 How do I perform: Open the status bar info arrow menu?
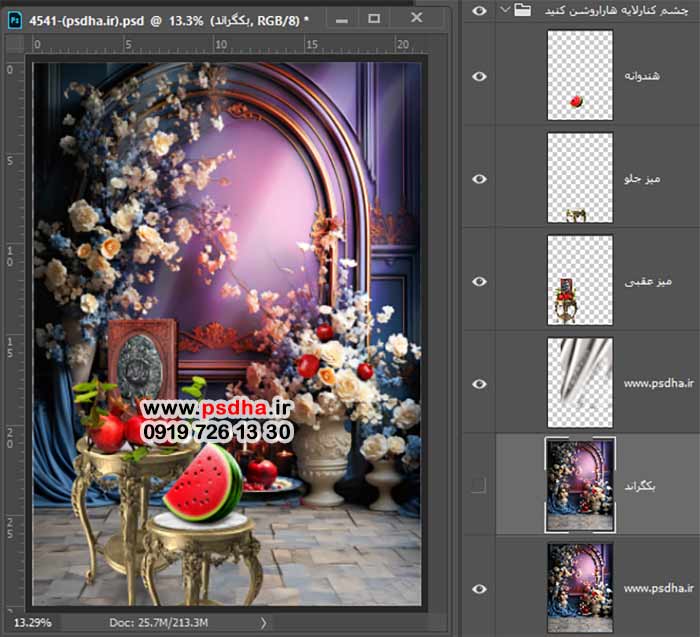click(264, 623)
